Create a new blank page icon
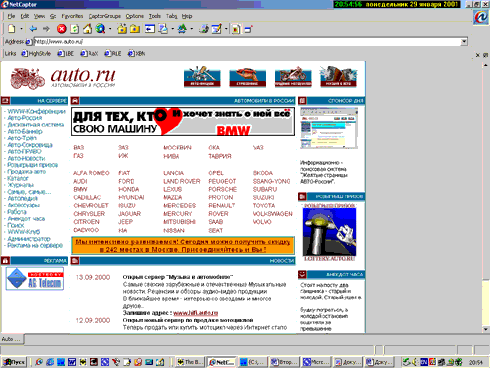Image resolution: width=490 pixels, height=368 pixels. [12, 29]
